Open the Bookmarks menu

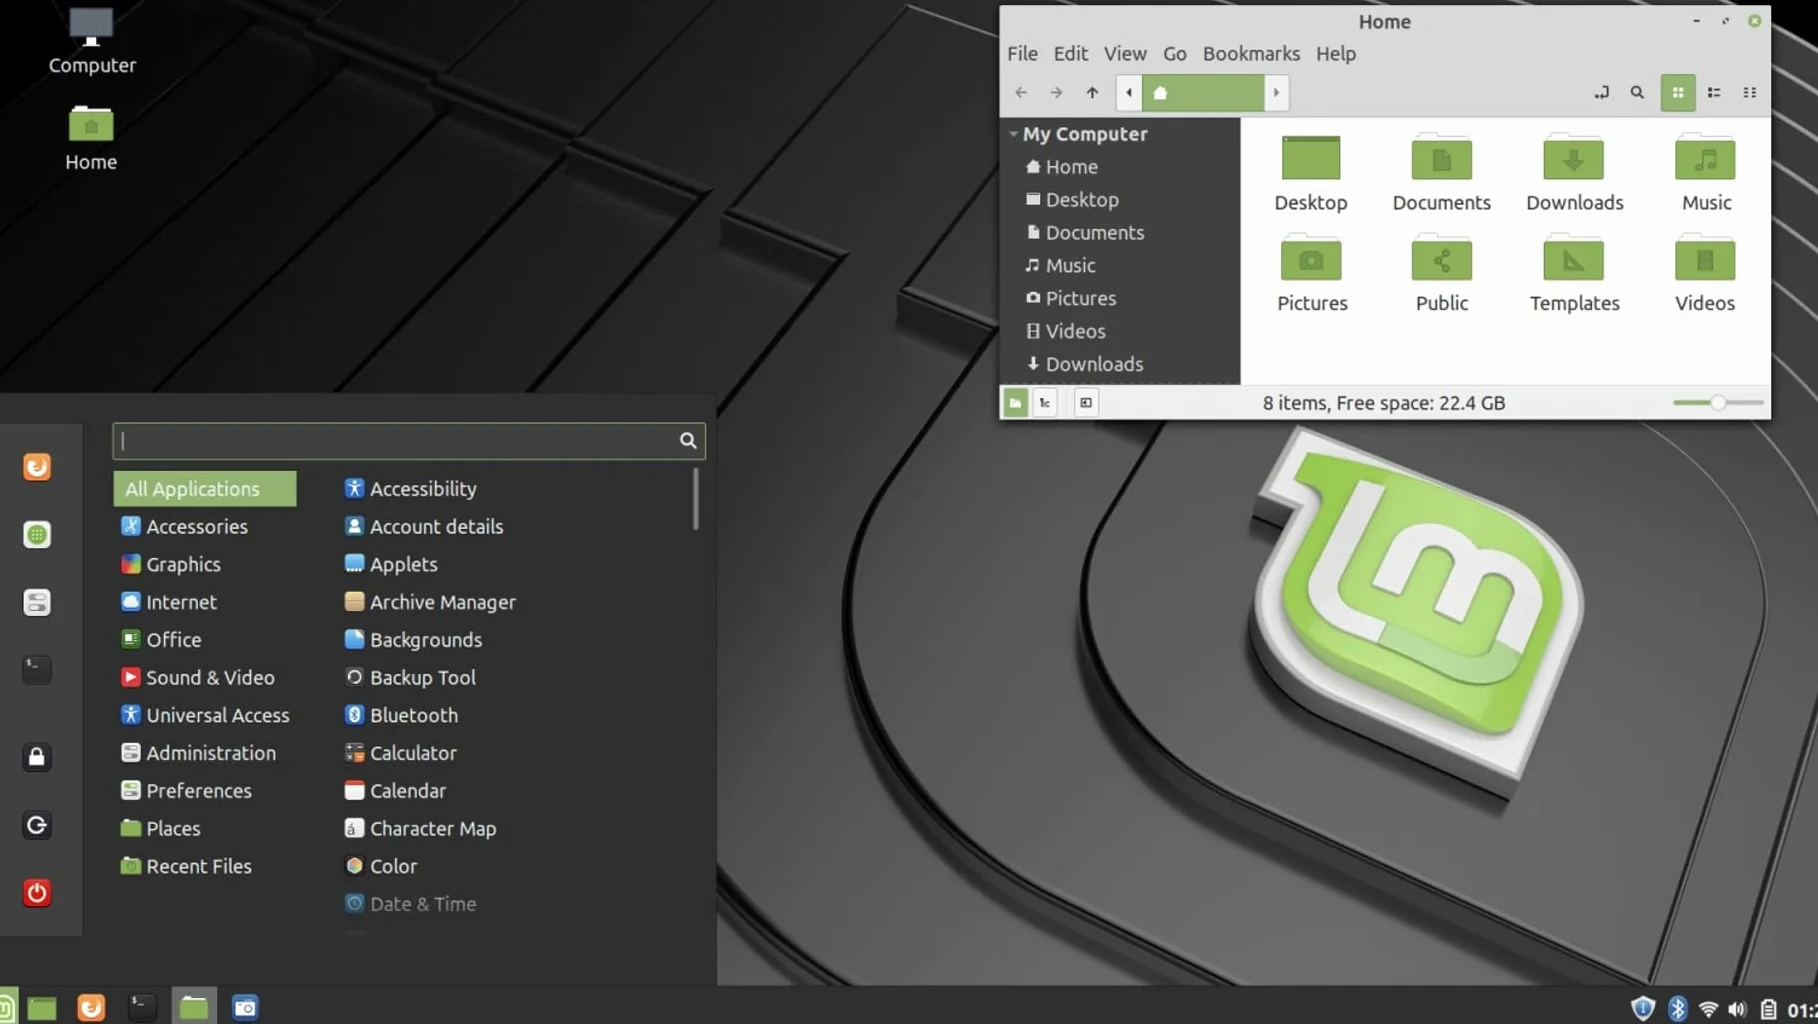tap(1251, 54)
